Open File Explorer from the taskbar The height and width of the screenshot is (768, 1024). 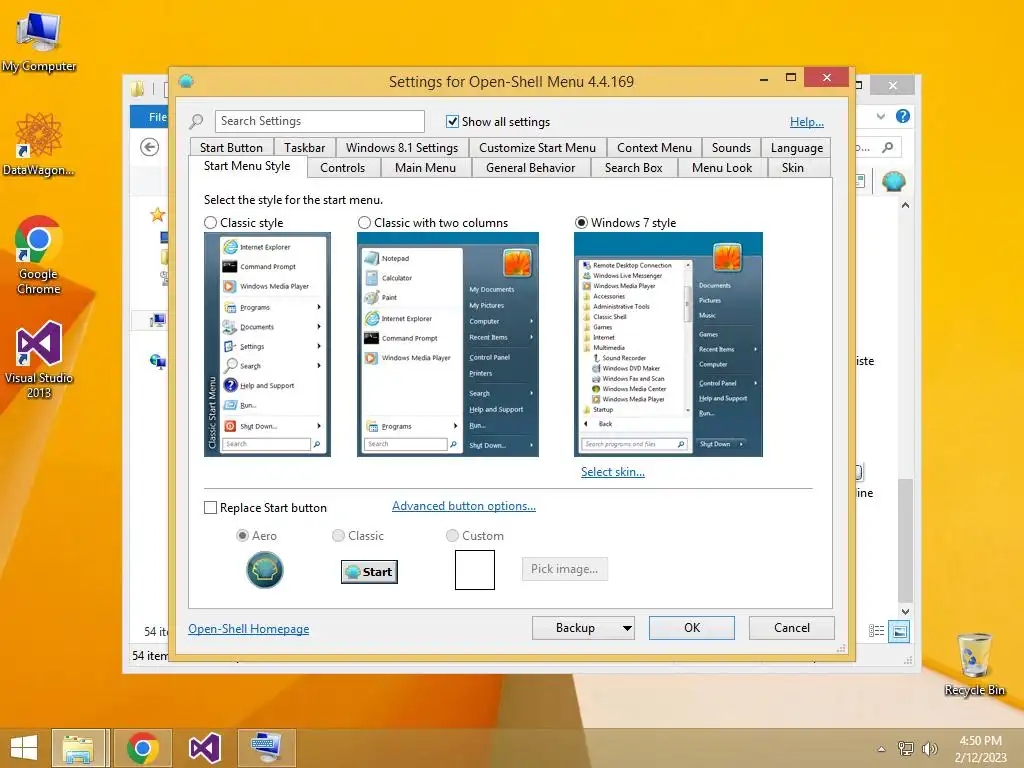tap(78, 748)
